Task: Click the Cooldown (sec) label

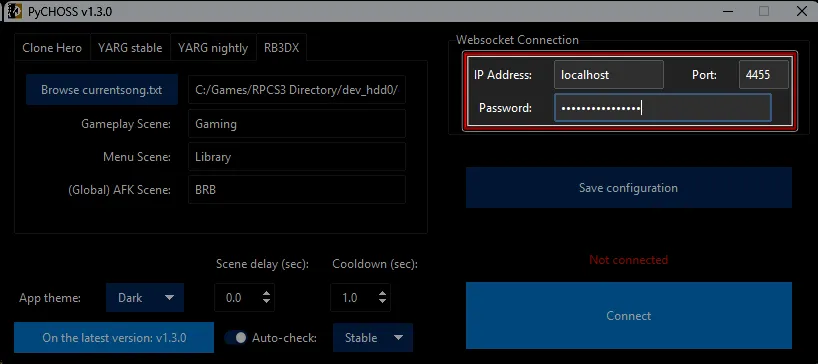Action: (x=375, y=264)
